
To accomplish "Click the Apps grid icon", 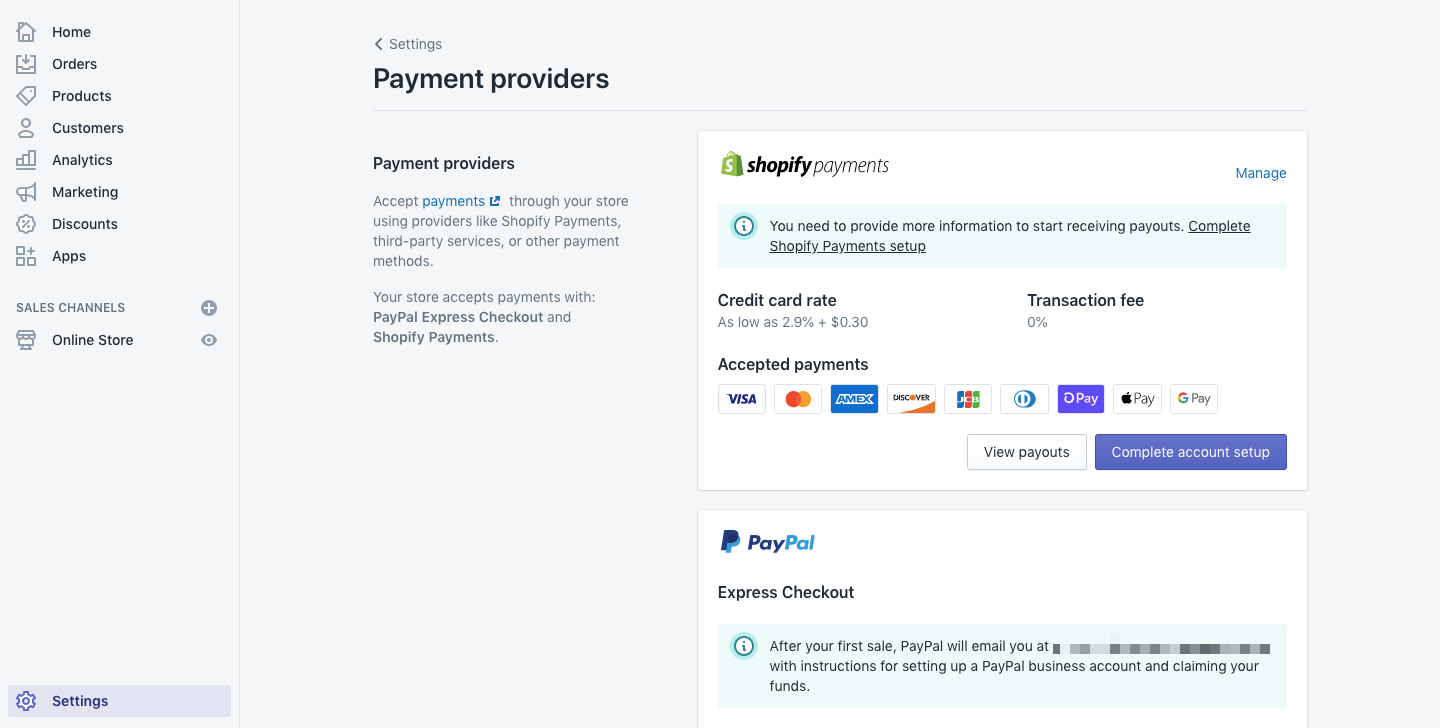I will tap(26, 256).
